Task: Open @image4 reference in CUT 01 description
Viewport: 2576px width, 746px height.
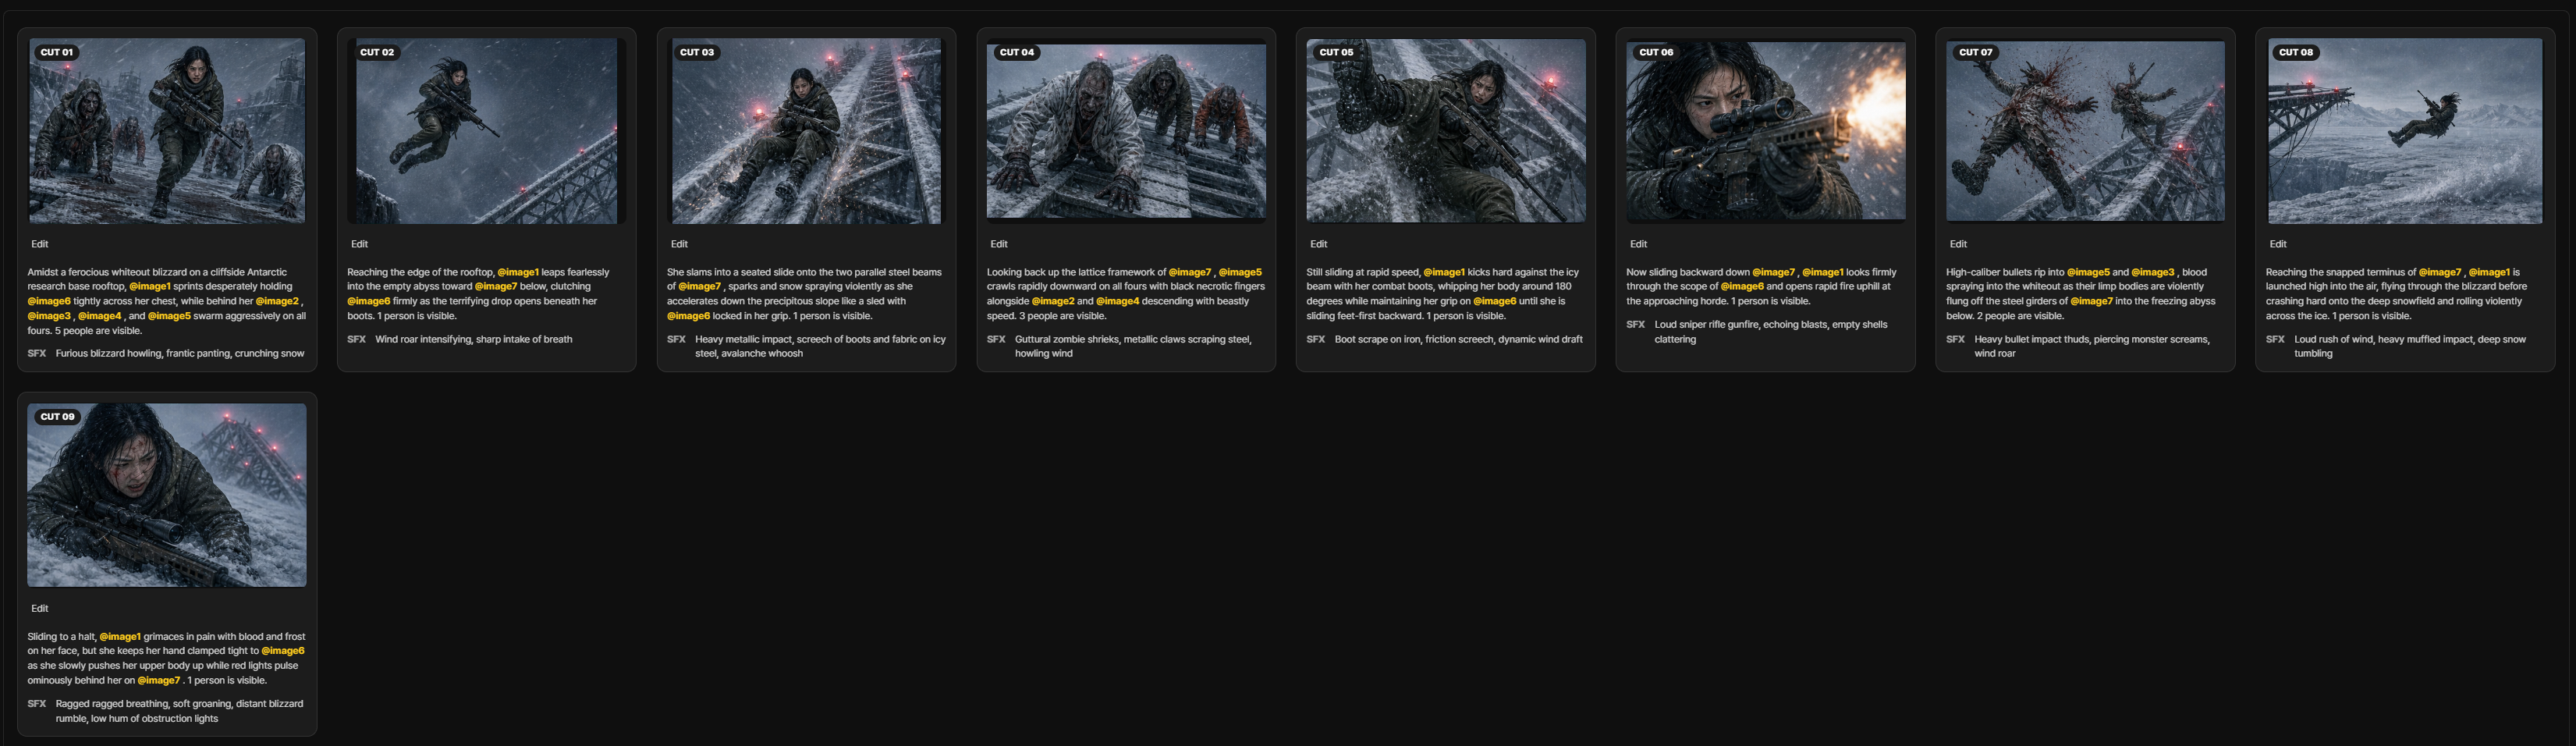Action: (100, 316)
